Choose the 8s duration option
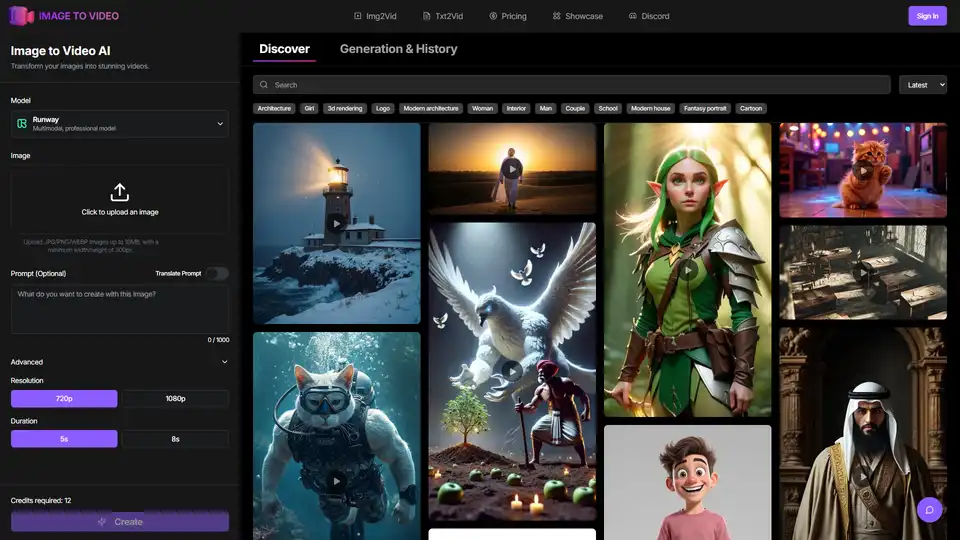The height and width of the screenshot is (540, 960). [175, 439]
